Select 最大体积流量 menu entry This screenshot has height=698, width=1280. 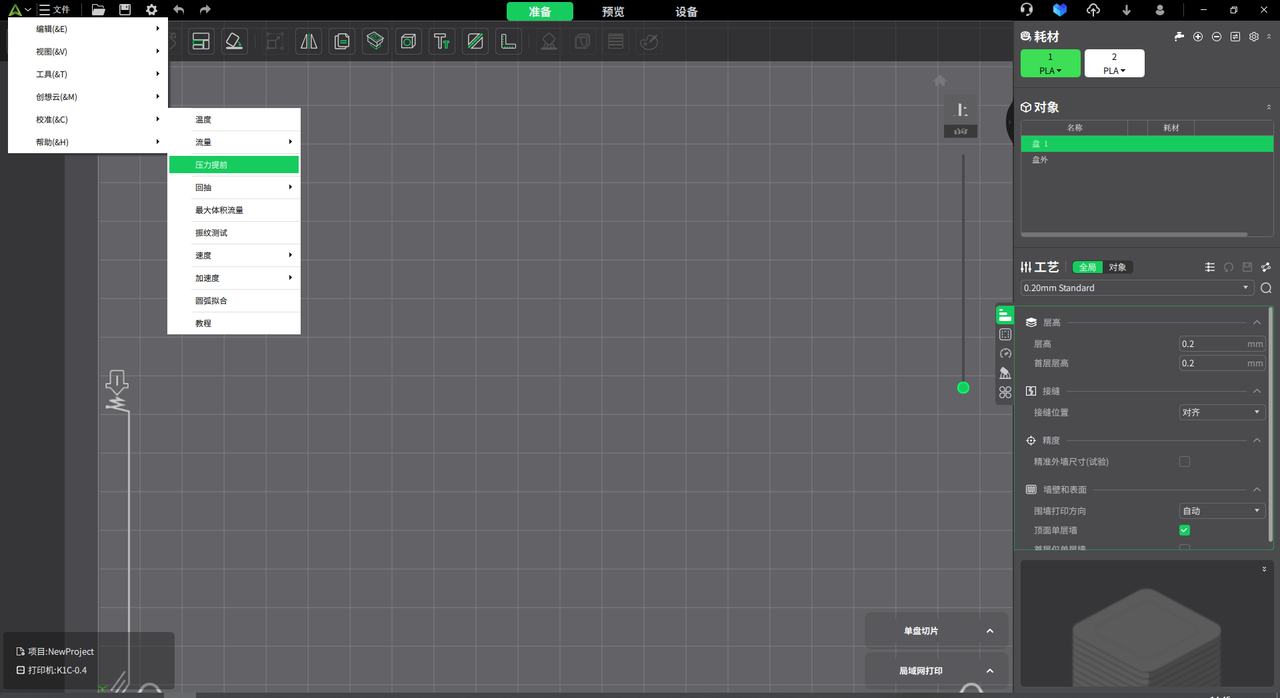tap(234, 210)
